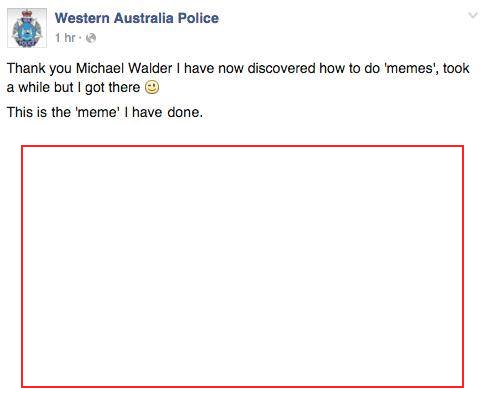
Task: Click 'a while but I got there' text
Action: click(x=73, y=88)
